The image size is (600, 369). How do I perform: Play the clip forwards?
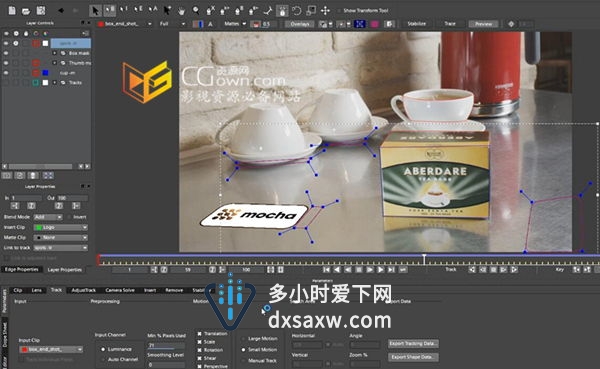point(380,270)
